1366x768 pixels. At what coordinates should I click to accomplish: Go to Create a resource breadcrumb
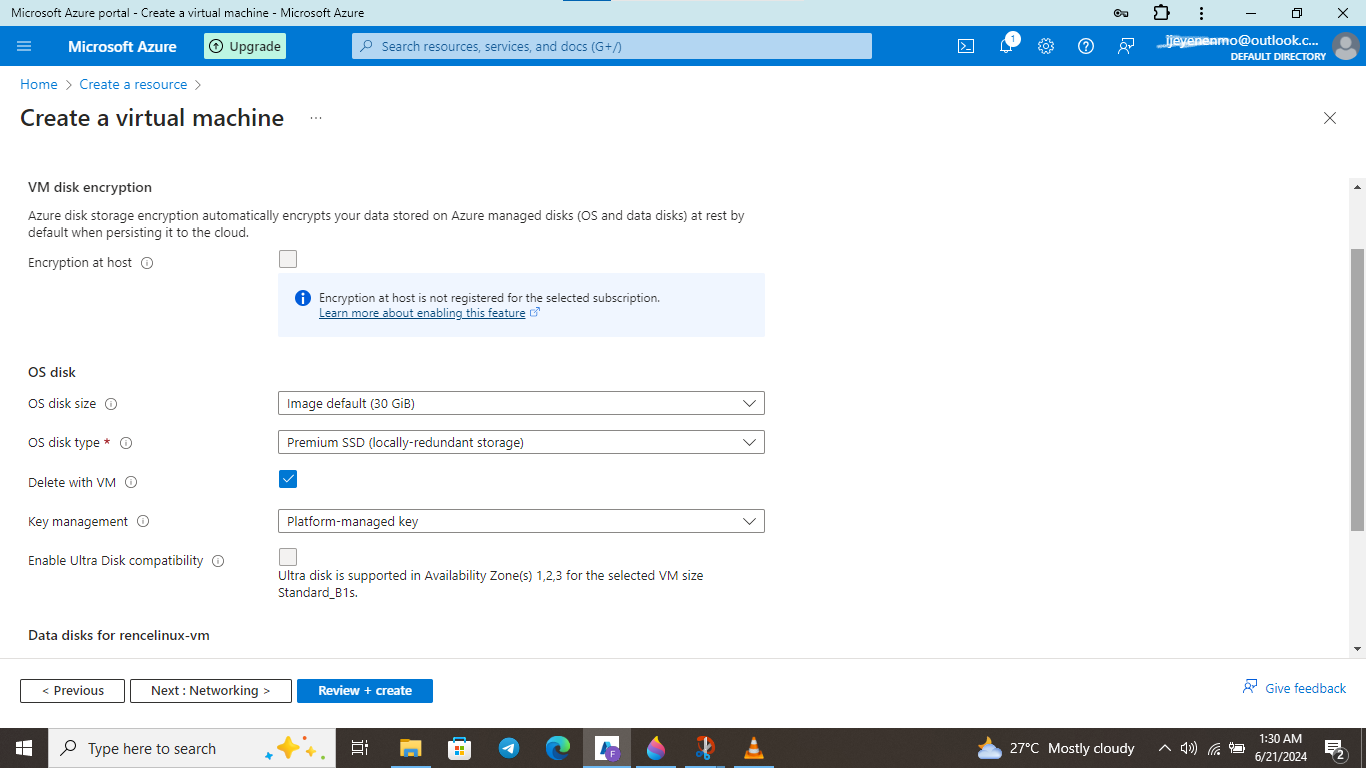pos(133,85)
